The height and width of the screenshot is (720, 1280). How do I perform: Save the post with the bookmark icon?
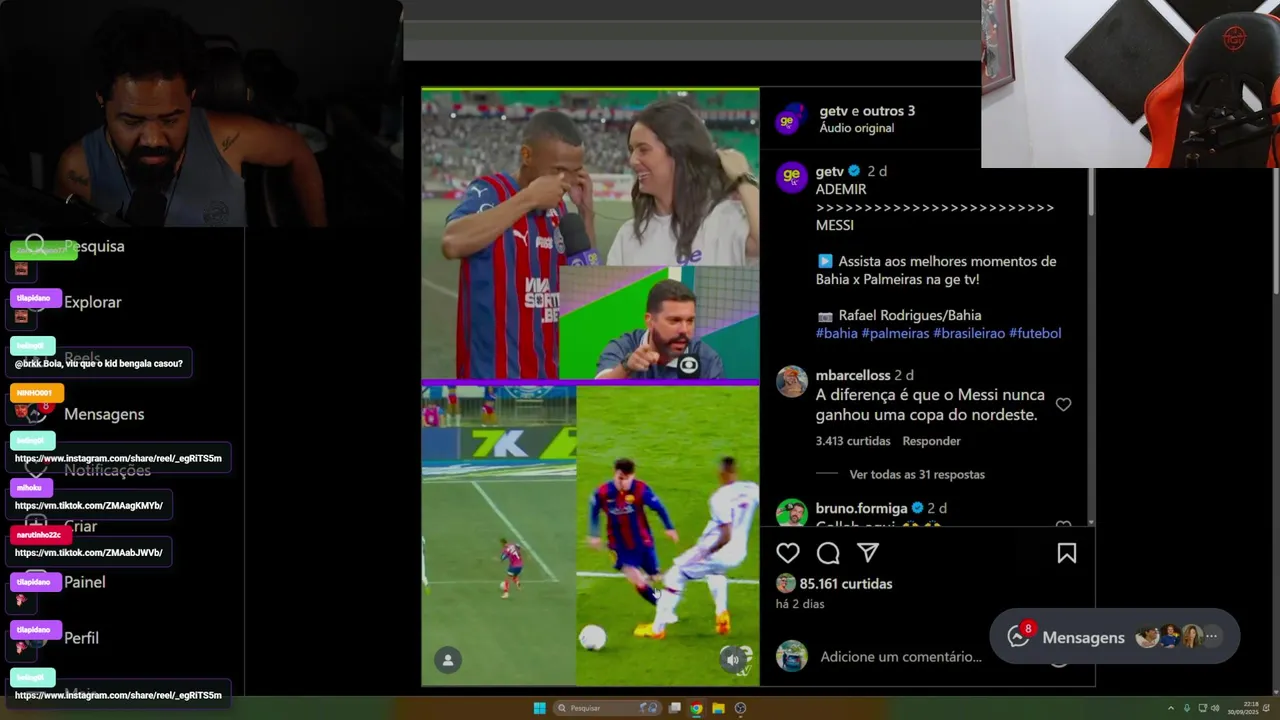click(x=1067, y=553)
